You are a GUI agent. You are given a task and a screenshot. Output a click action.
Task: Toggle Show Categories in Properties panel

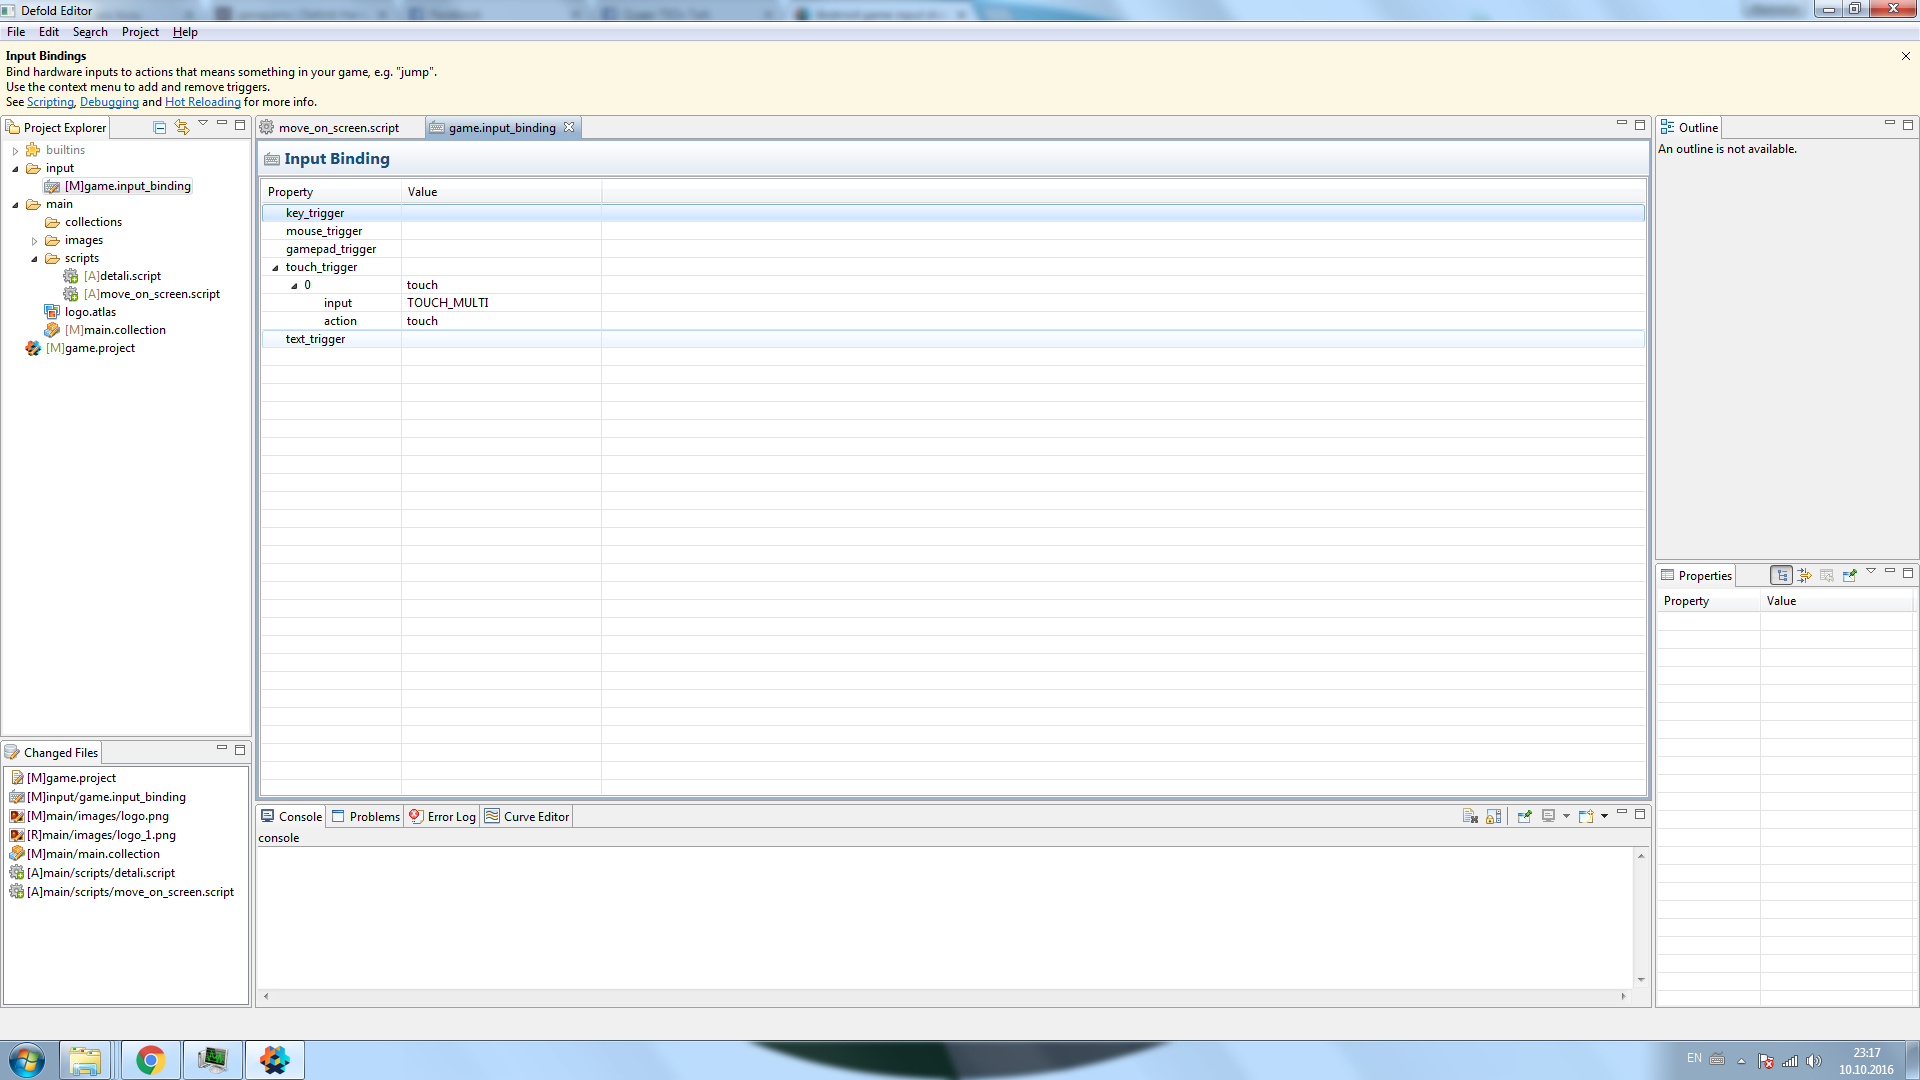pyautogui.click(x=1782, y=575)
